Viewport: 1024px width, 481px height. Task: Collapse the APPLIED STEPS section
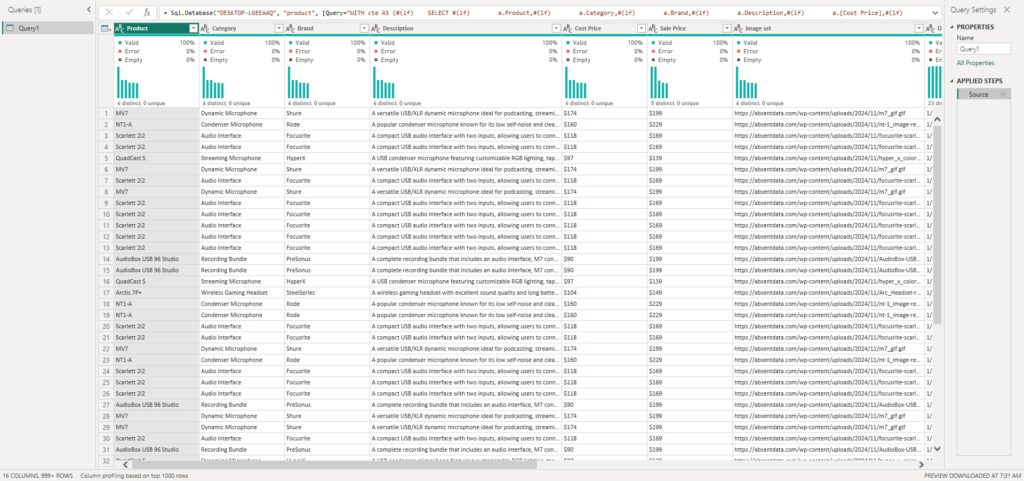(x=953, y=81)
